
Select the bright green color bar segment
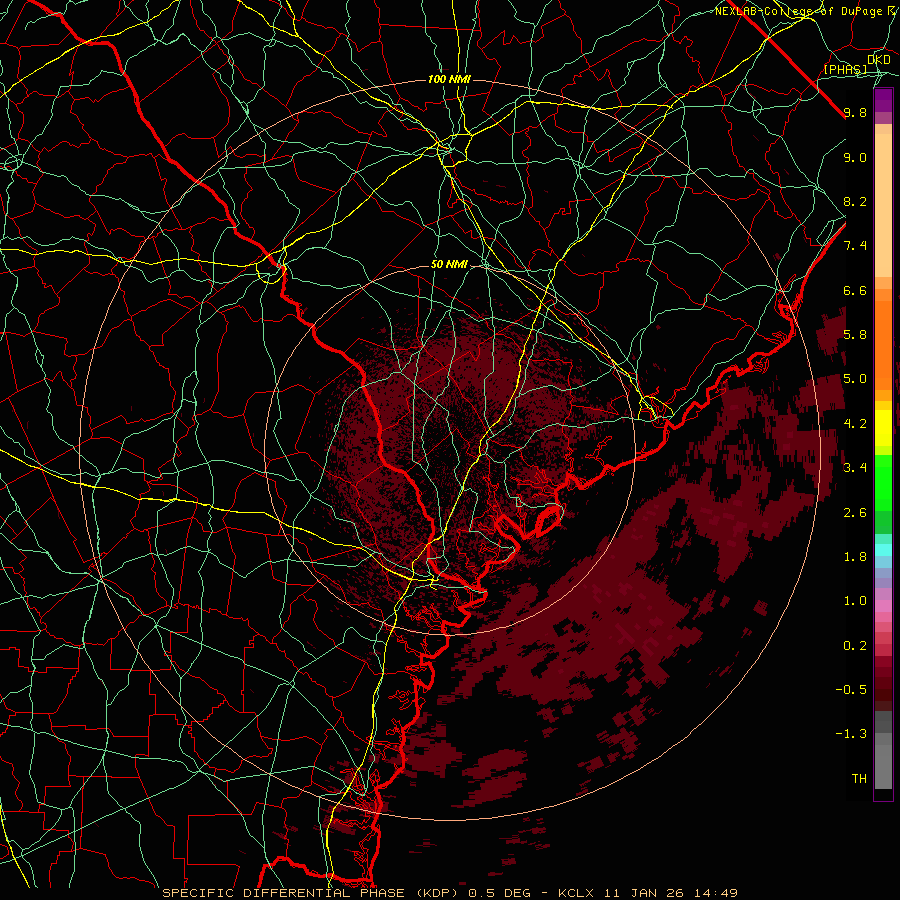pos(883,482)
